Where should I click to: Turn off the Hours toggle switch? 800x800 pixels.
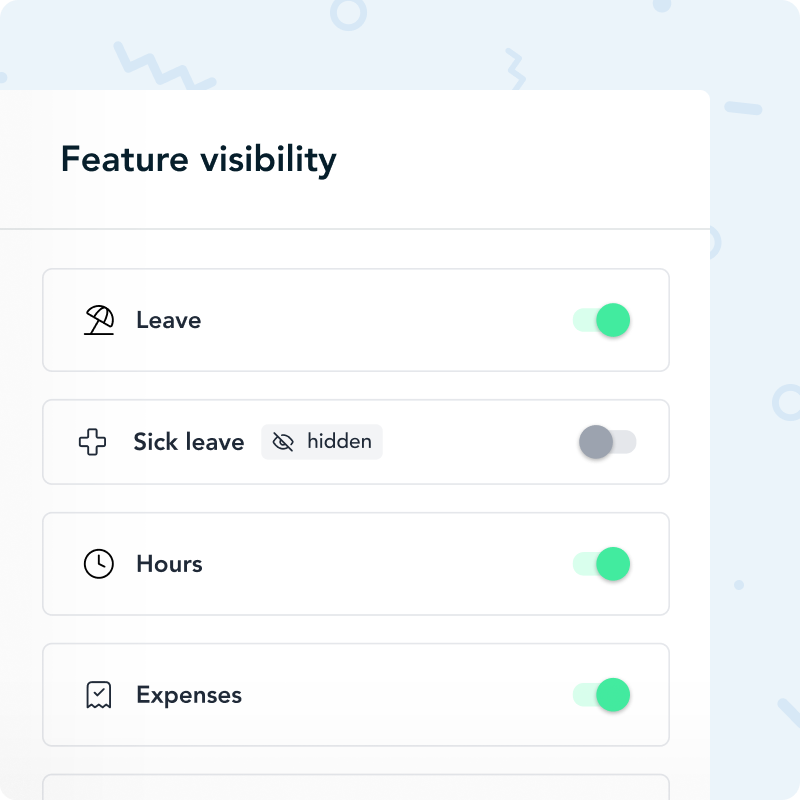click(602, 564)
